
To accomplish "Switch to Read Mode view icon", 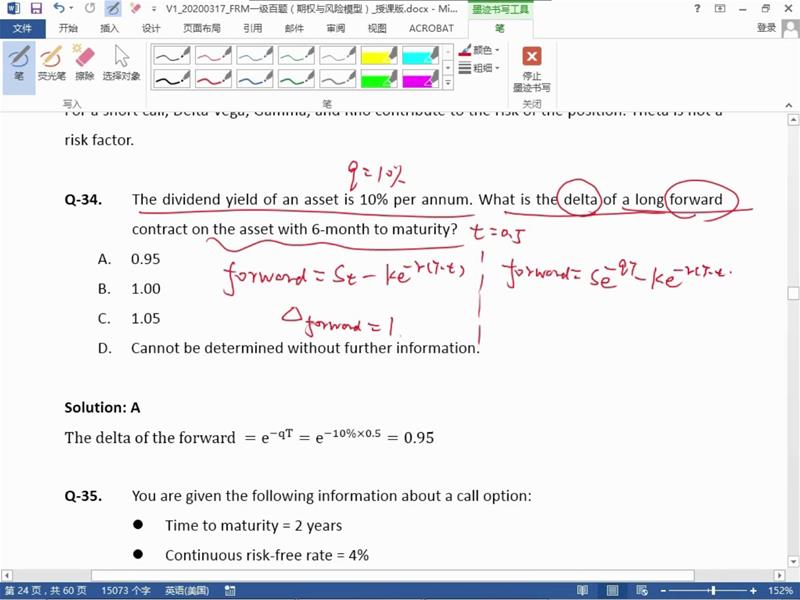I will (582, 591).
